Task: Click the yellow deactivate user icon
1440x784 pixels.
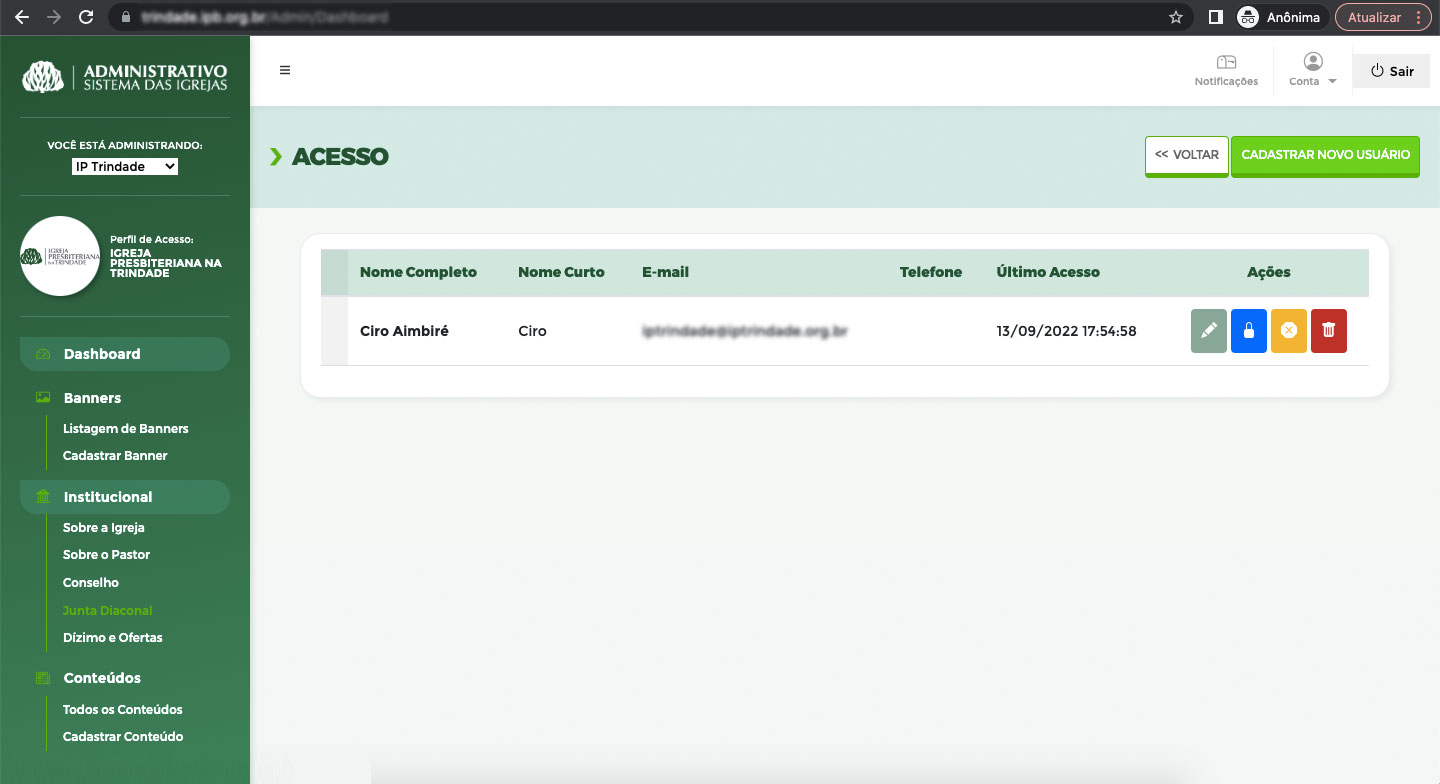Action: (1289, 331)
